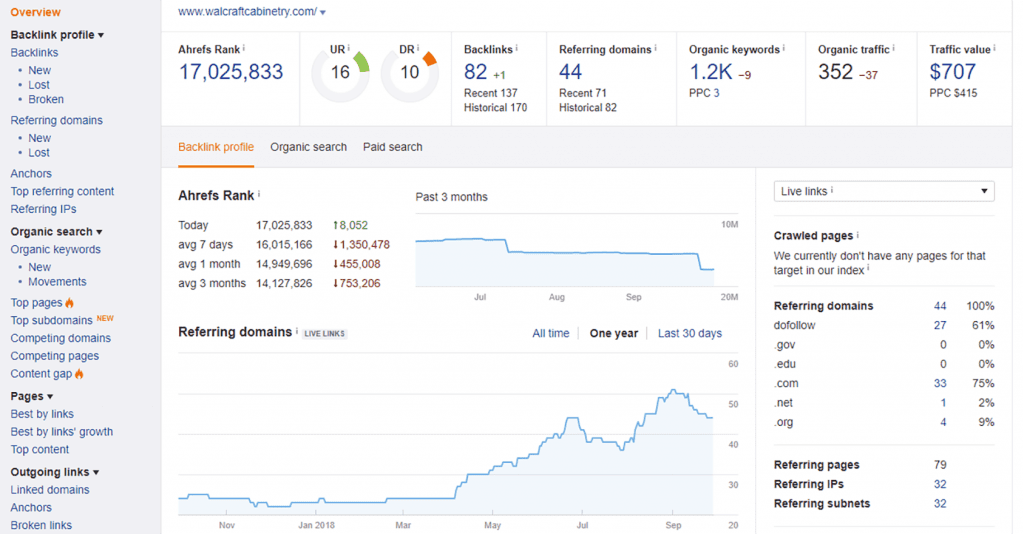1024x534 pixels.
Task: Open Broken under Backlinks in sidebar
Action: [46, 99]
